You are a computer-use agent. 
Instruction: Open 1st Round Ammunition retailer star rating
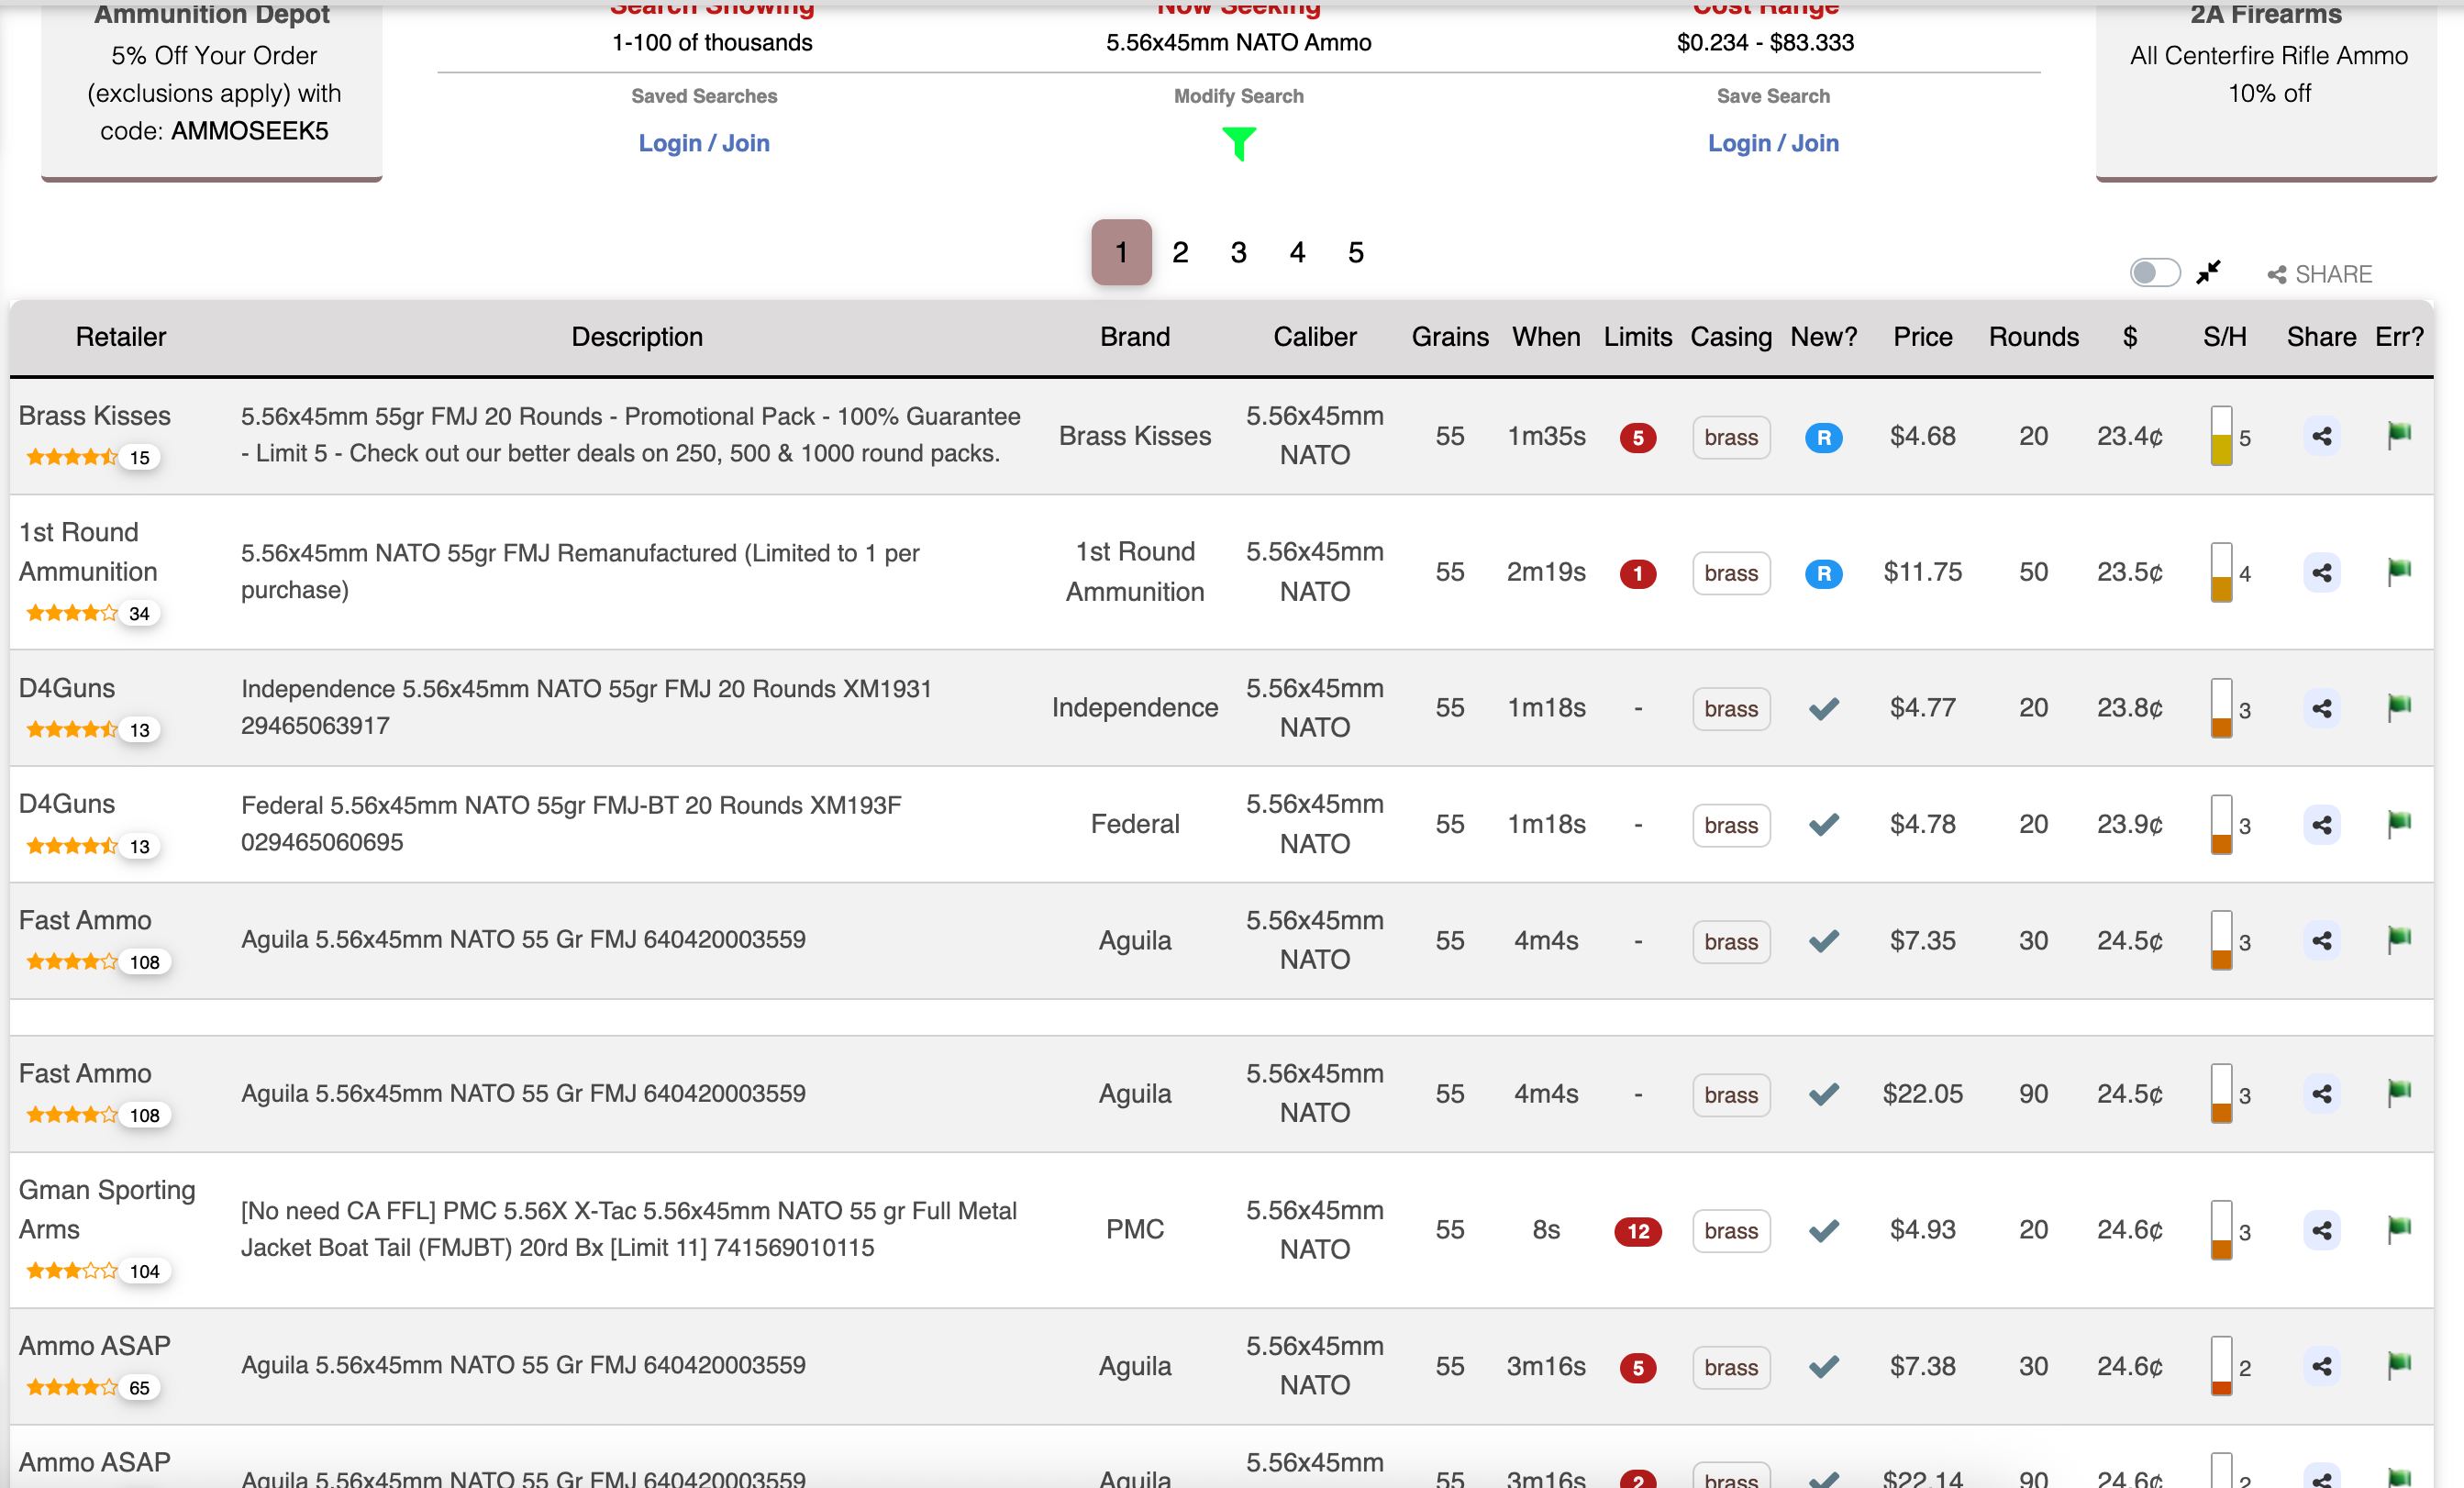72,613
